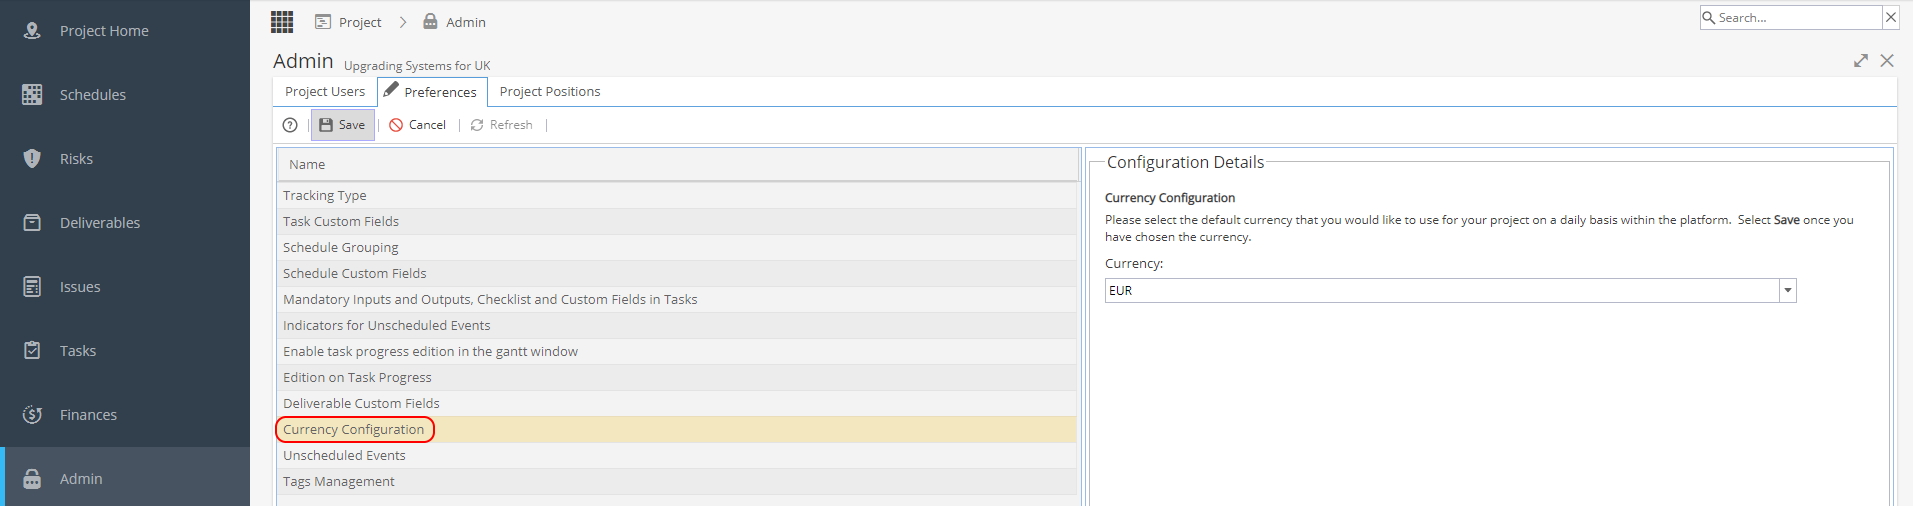Screen dimensions: 1913x506
Task: Open the Risks shield icon
Action: tap(32, 159)
